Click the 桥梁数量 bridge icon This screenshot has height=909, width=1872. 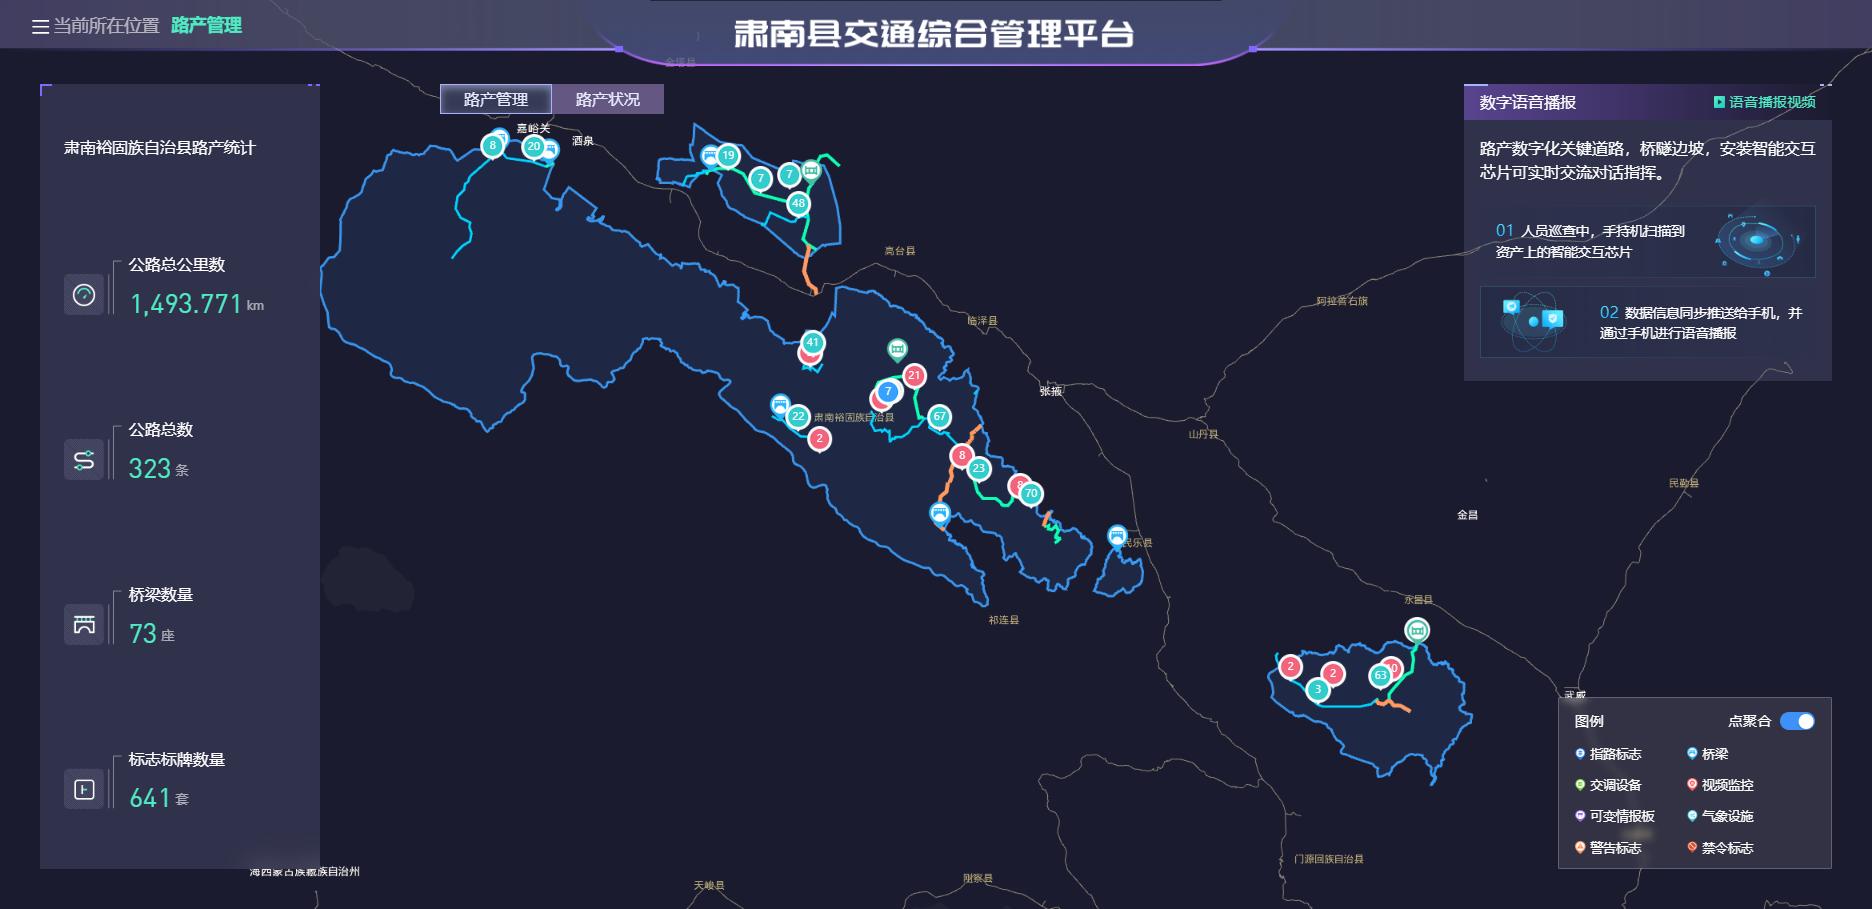coord(84,625)
